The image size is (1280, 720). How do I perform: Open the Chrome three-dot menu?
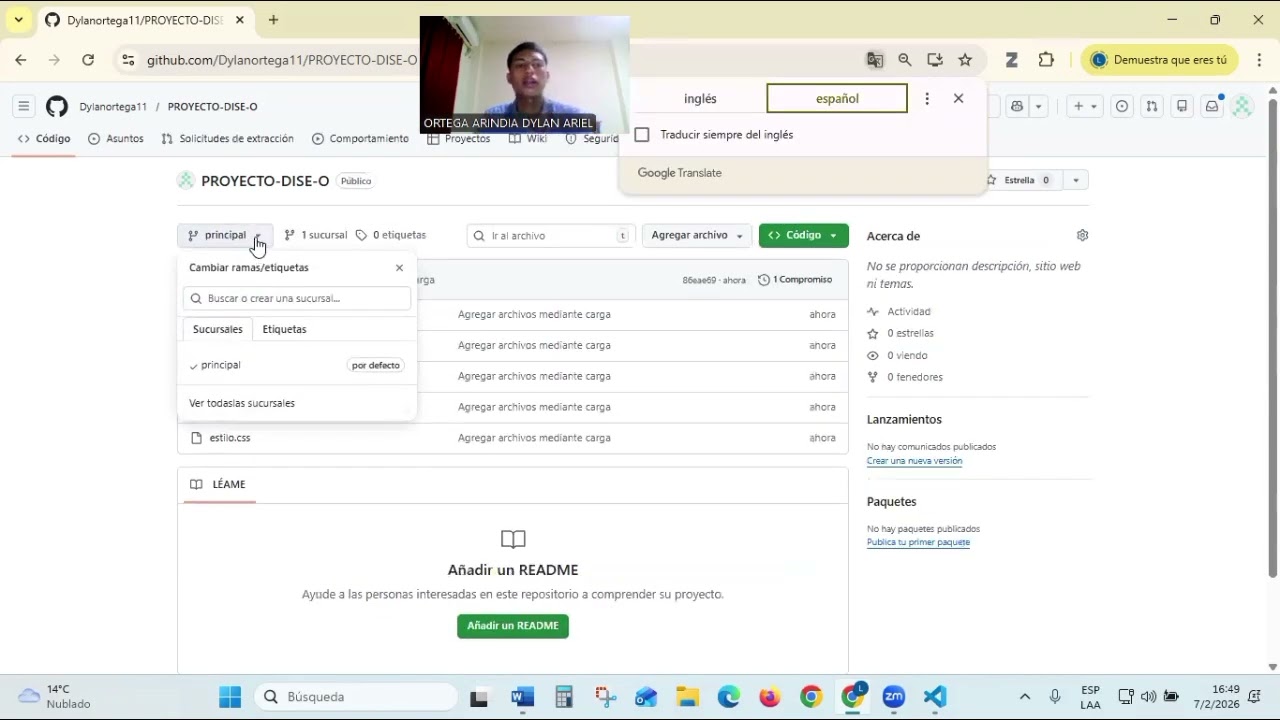1259,60
